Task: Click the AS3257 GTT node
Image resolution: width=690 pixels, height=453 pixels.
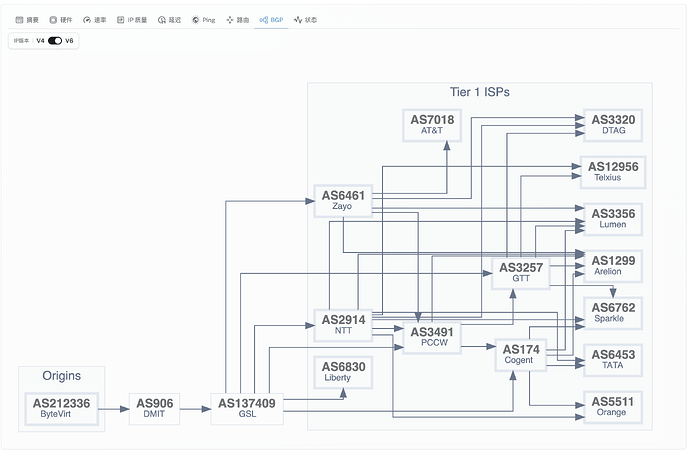Action: pyautogui.click(x=521, y=273)
